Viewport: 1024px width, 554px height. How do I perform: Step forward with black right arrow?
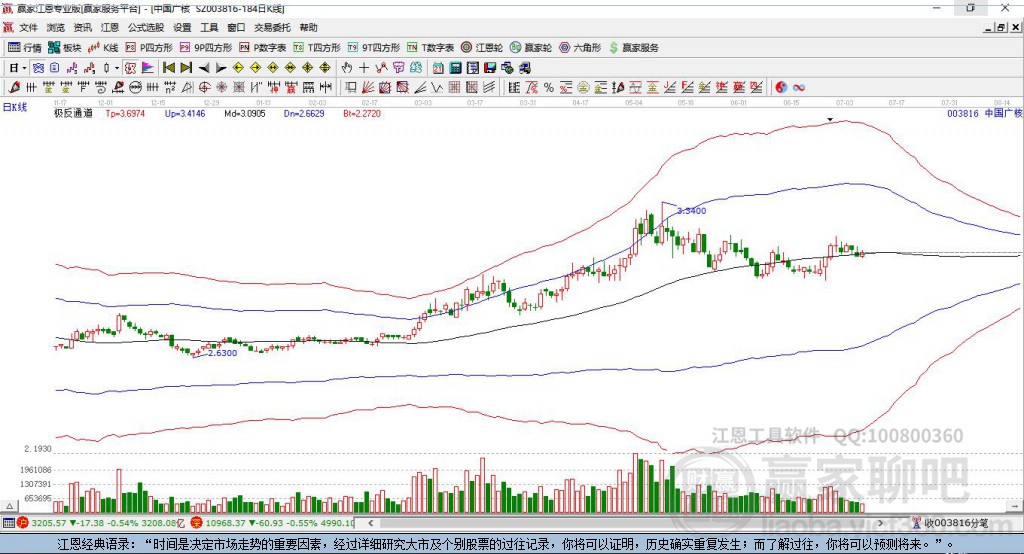[221, 68]
